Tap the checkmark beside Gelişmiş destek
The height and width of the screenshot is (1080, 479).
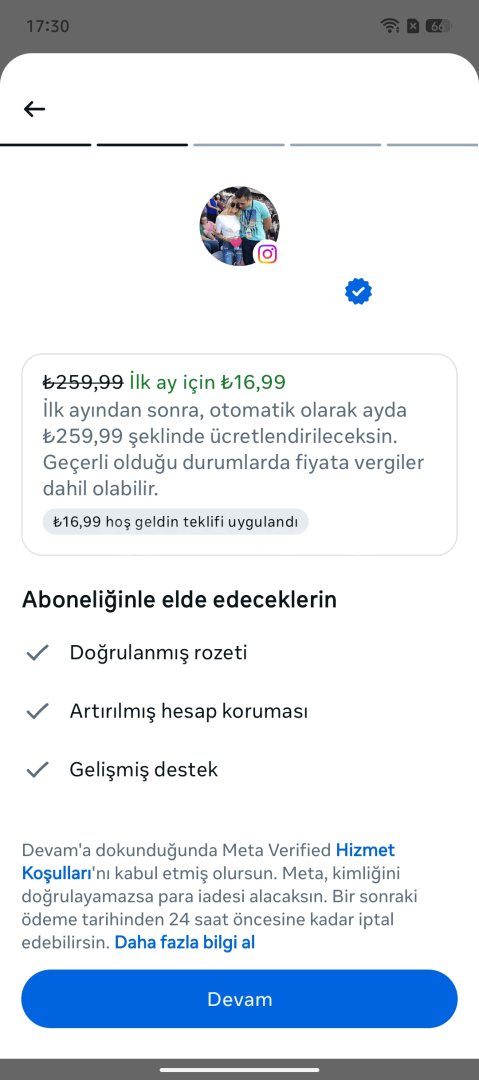37,769
